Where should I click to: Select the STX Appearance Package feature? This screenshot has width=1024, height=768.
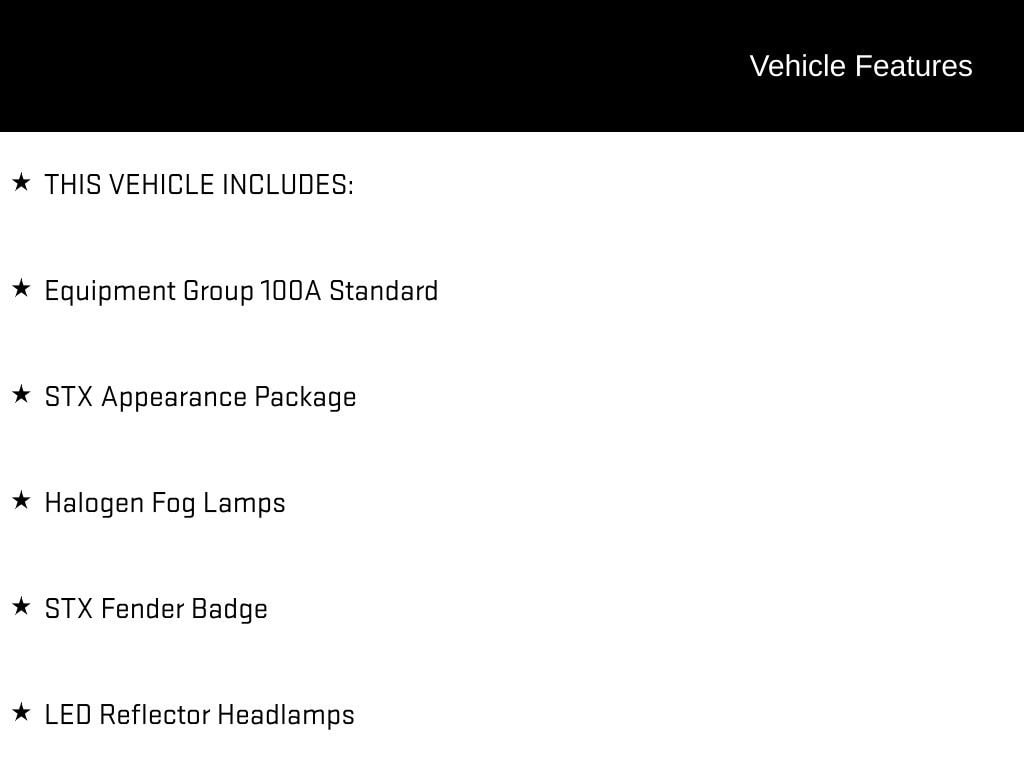tap(200, 397)
